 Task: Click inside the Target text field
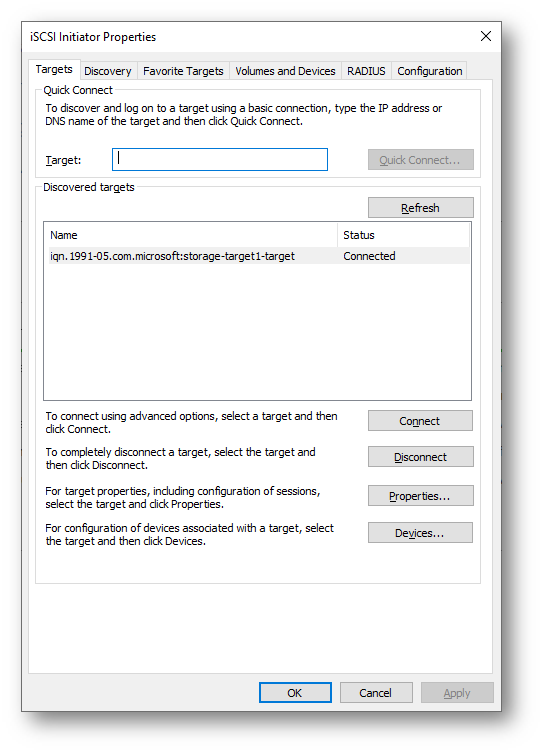220,160
